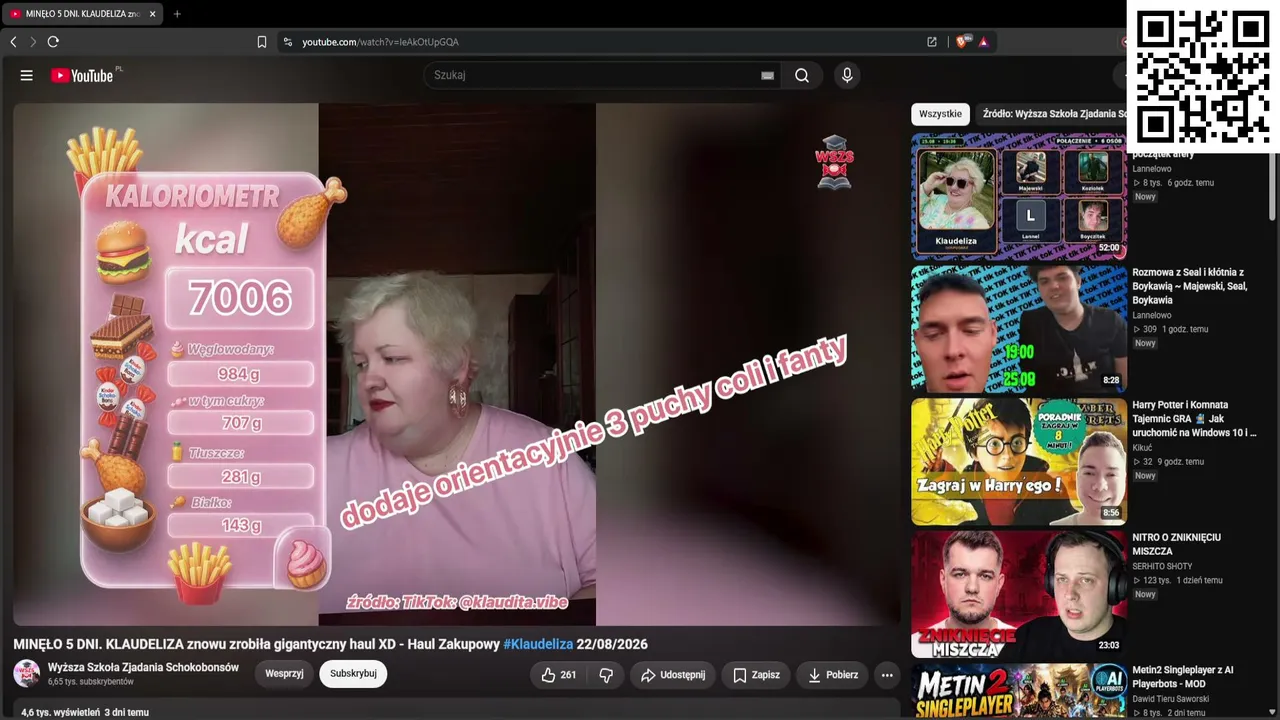Open the share icon in address bar
The width and height of the screenshot is (1280, 720).
click(932, 42)
